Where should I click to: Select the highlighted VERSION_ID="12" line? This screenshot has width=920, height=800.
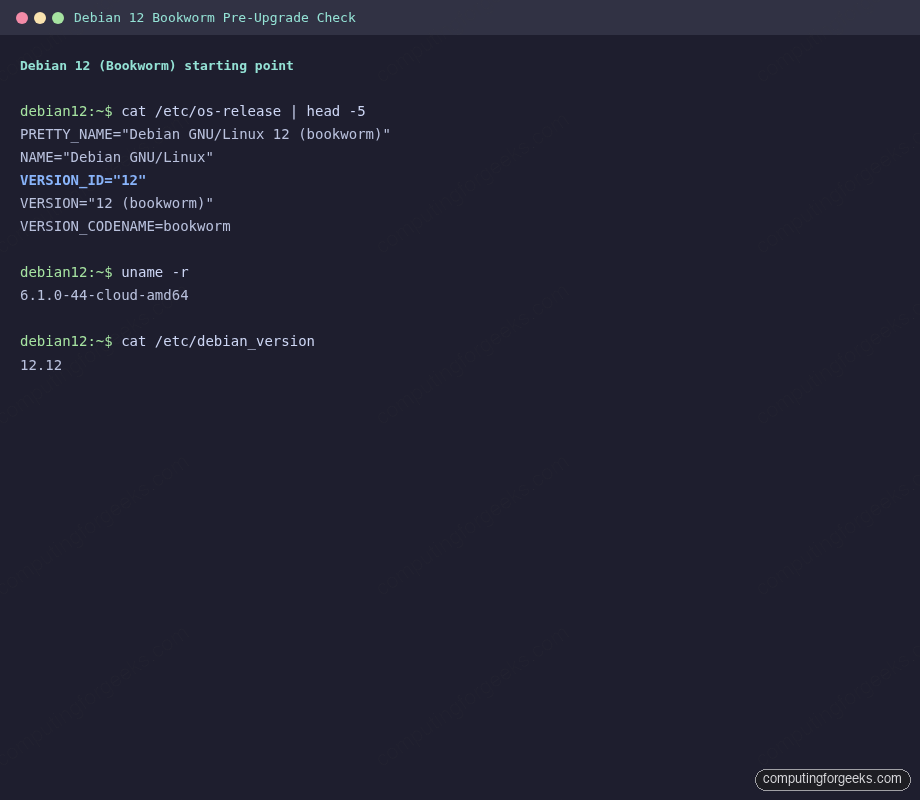[83, 180]
